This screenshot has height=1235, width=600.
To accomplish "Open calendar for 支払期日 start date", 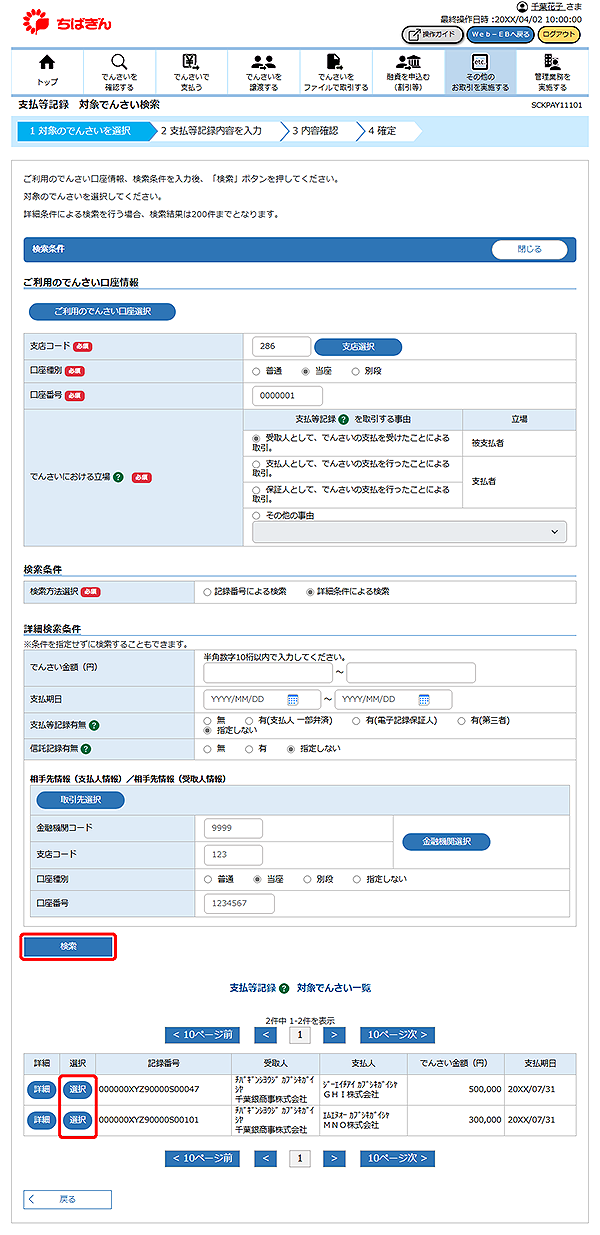I will (x=293, y=699).
